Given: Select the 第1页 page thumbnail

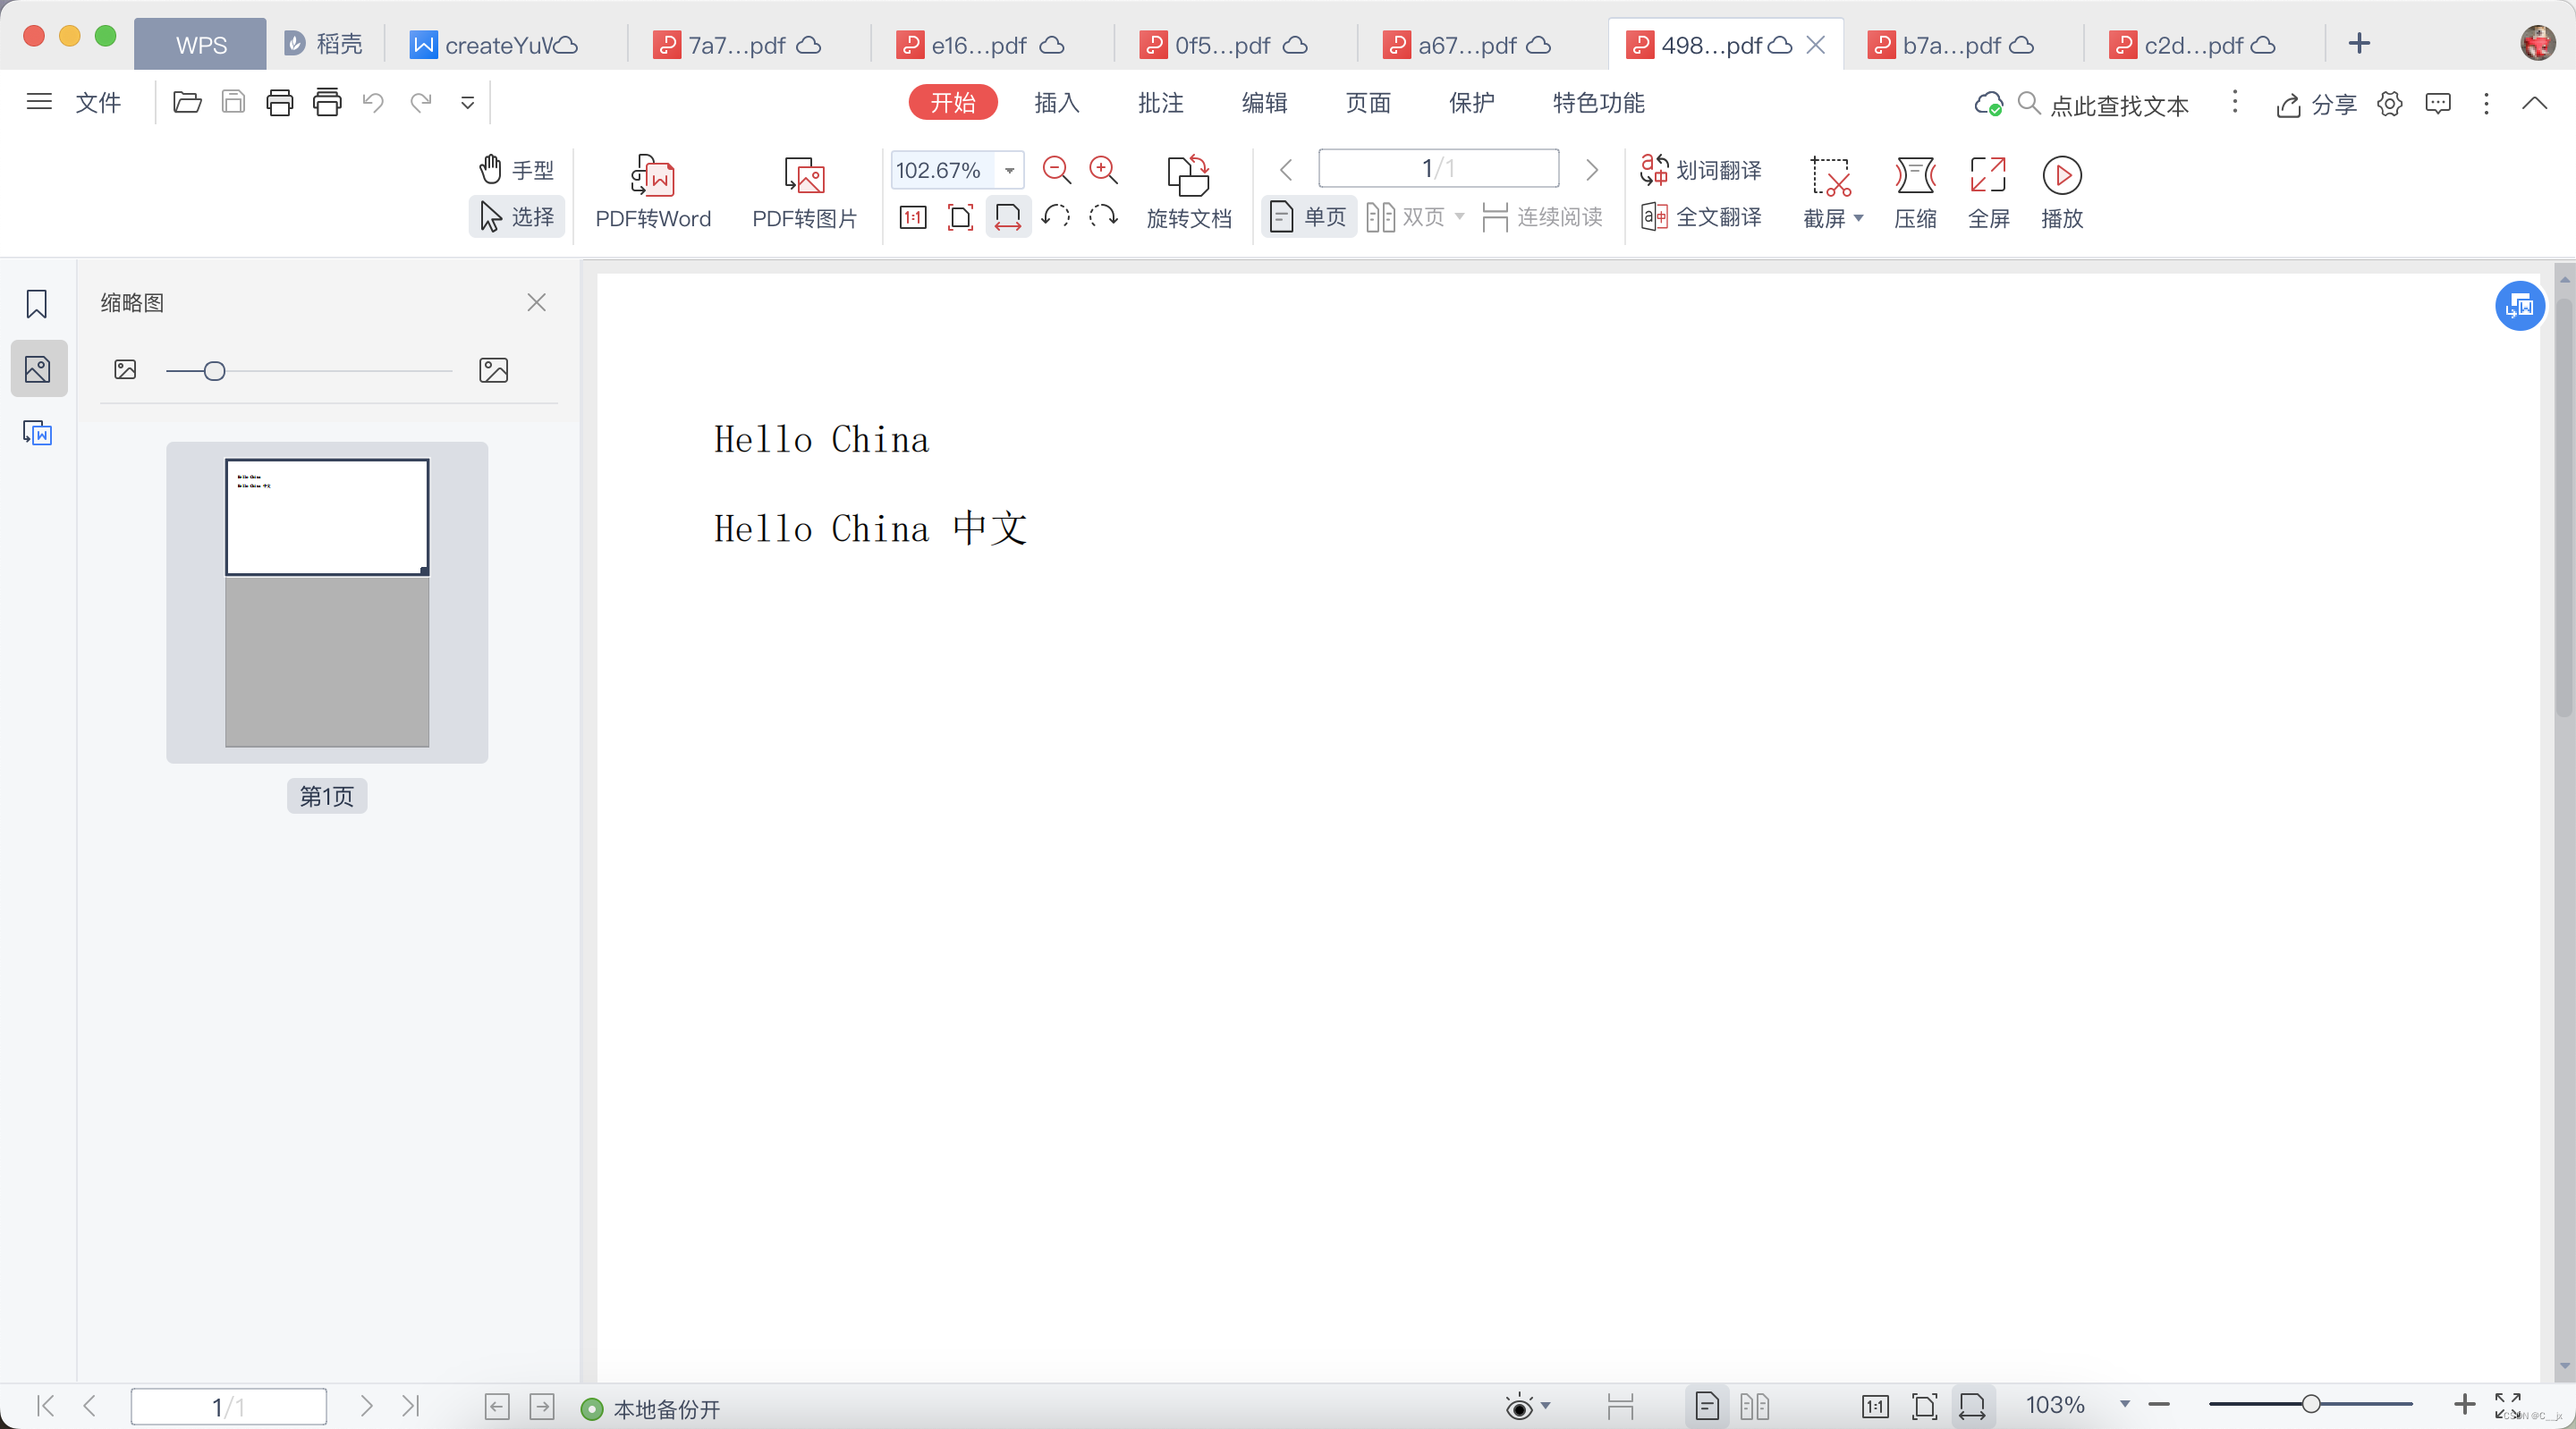Looking at the screenshot, I should pyautogui.click(x=327, y=603).
